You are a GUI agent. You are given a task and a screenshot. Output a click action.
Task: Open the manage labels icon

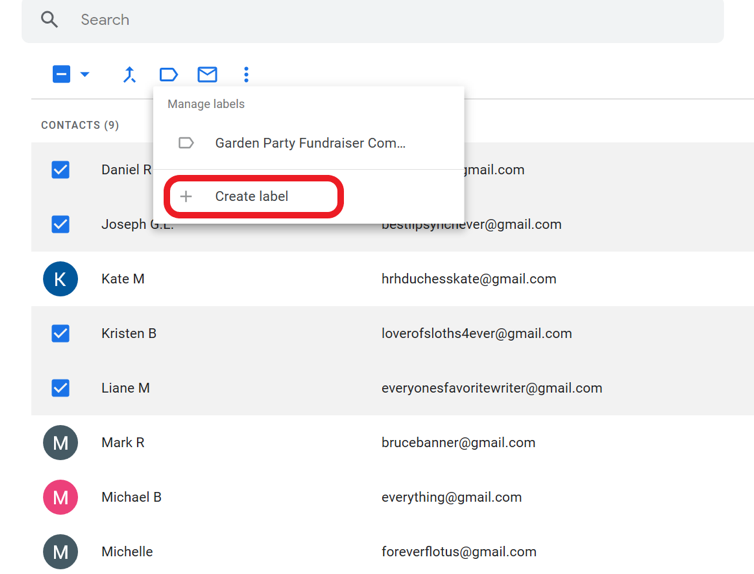pos(168,74)
